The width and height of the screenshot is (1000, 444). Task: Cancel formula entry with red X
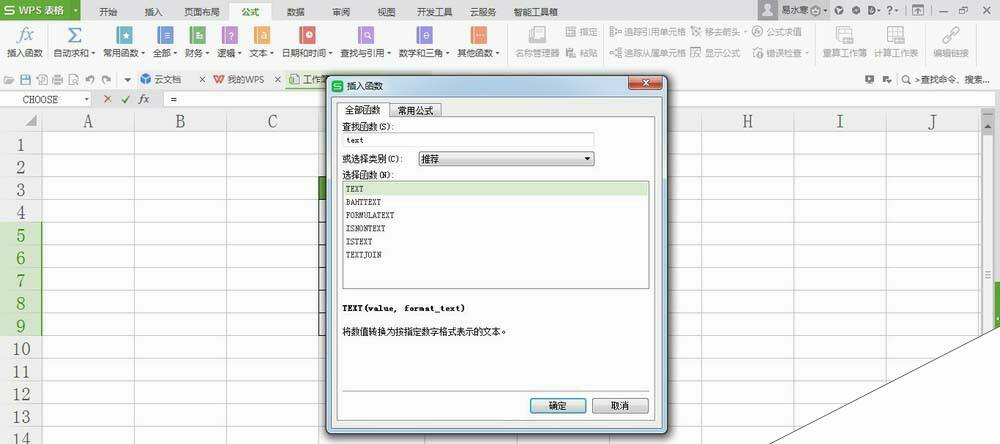107,100
